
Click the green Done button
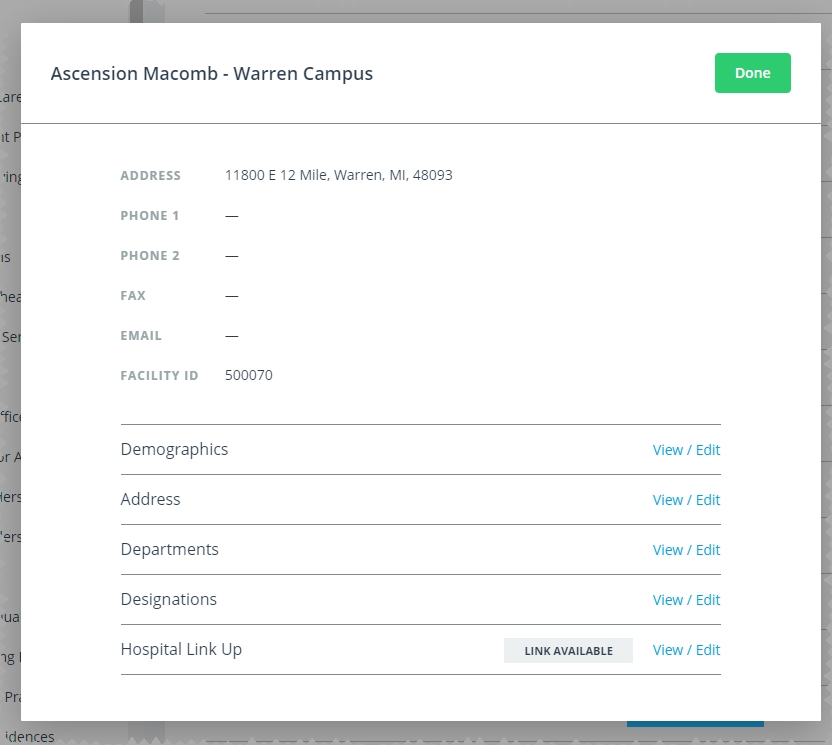click(752, 73)
